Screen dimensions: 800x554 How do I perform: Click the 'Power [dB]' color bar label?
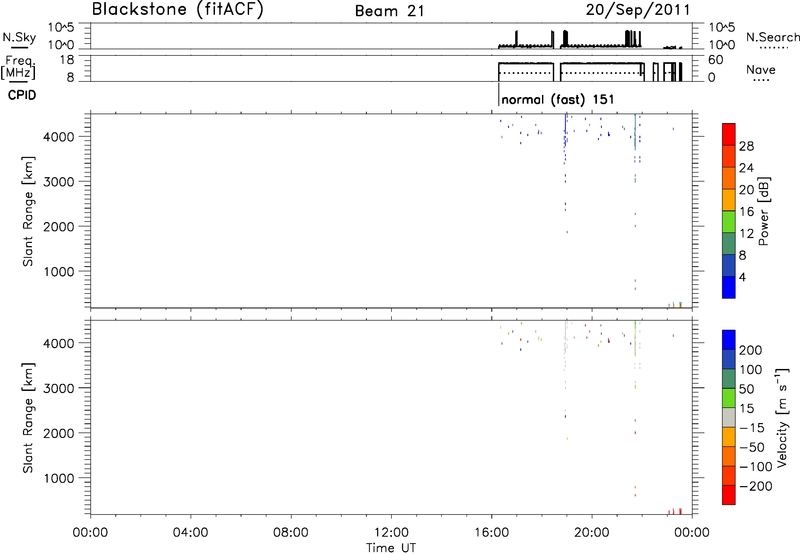tap(763, 211)
